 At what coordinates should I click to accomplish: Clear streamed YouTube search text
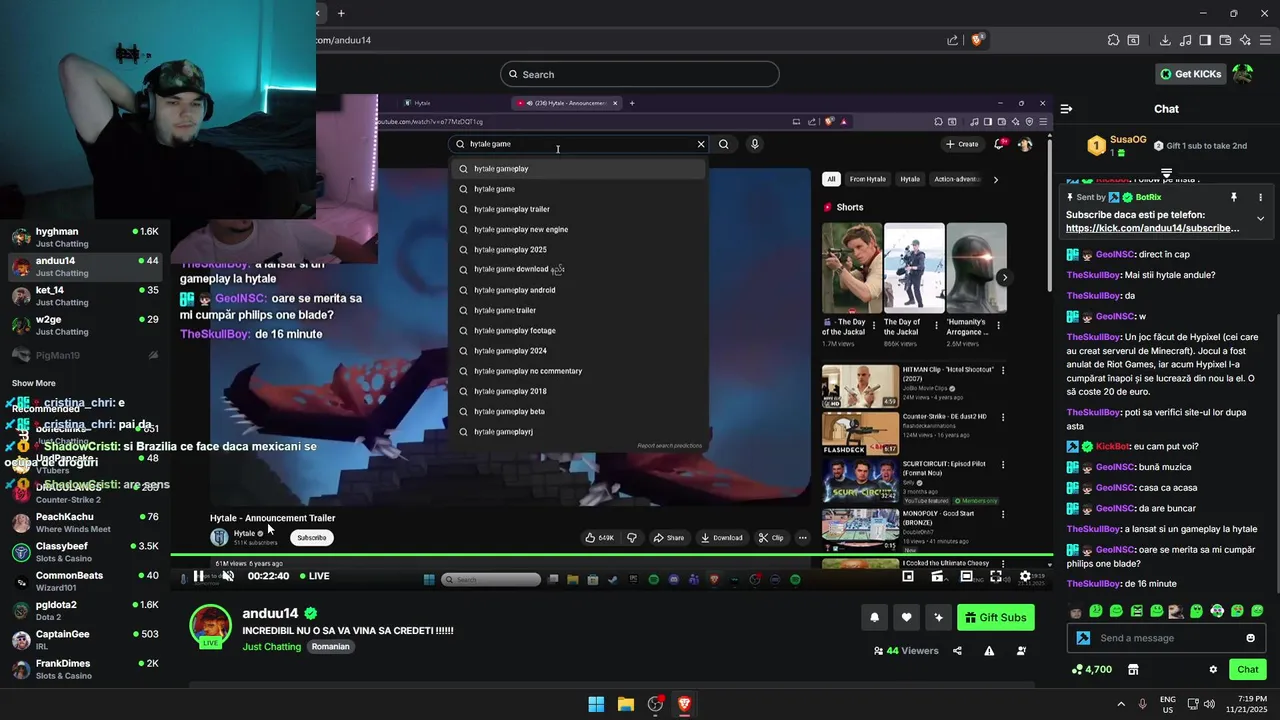point(701,144)
